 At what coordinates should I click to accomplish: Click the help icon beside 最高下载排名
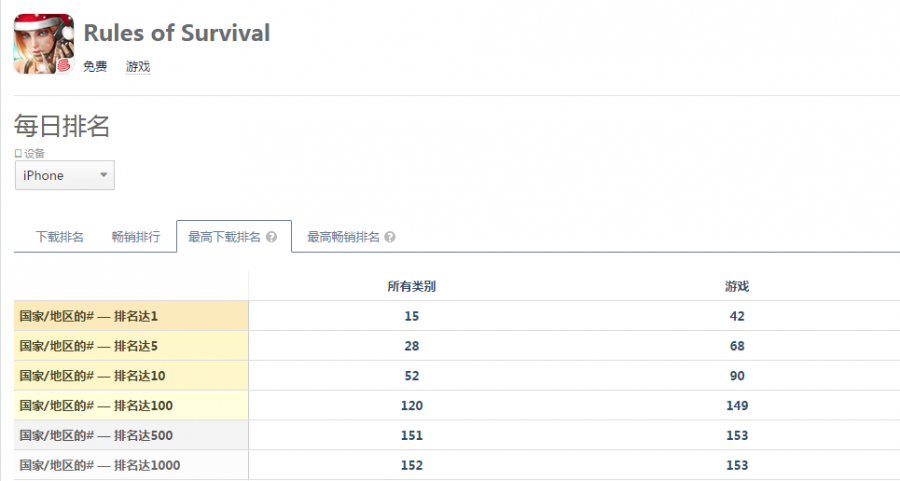click(x=272, y=238)
